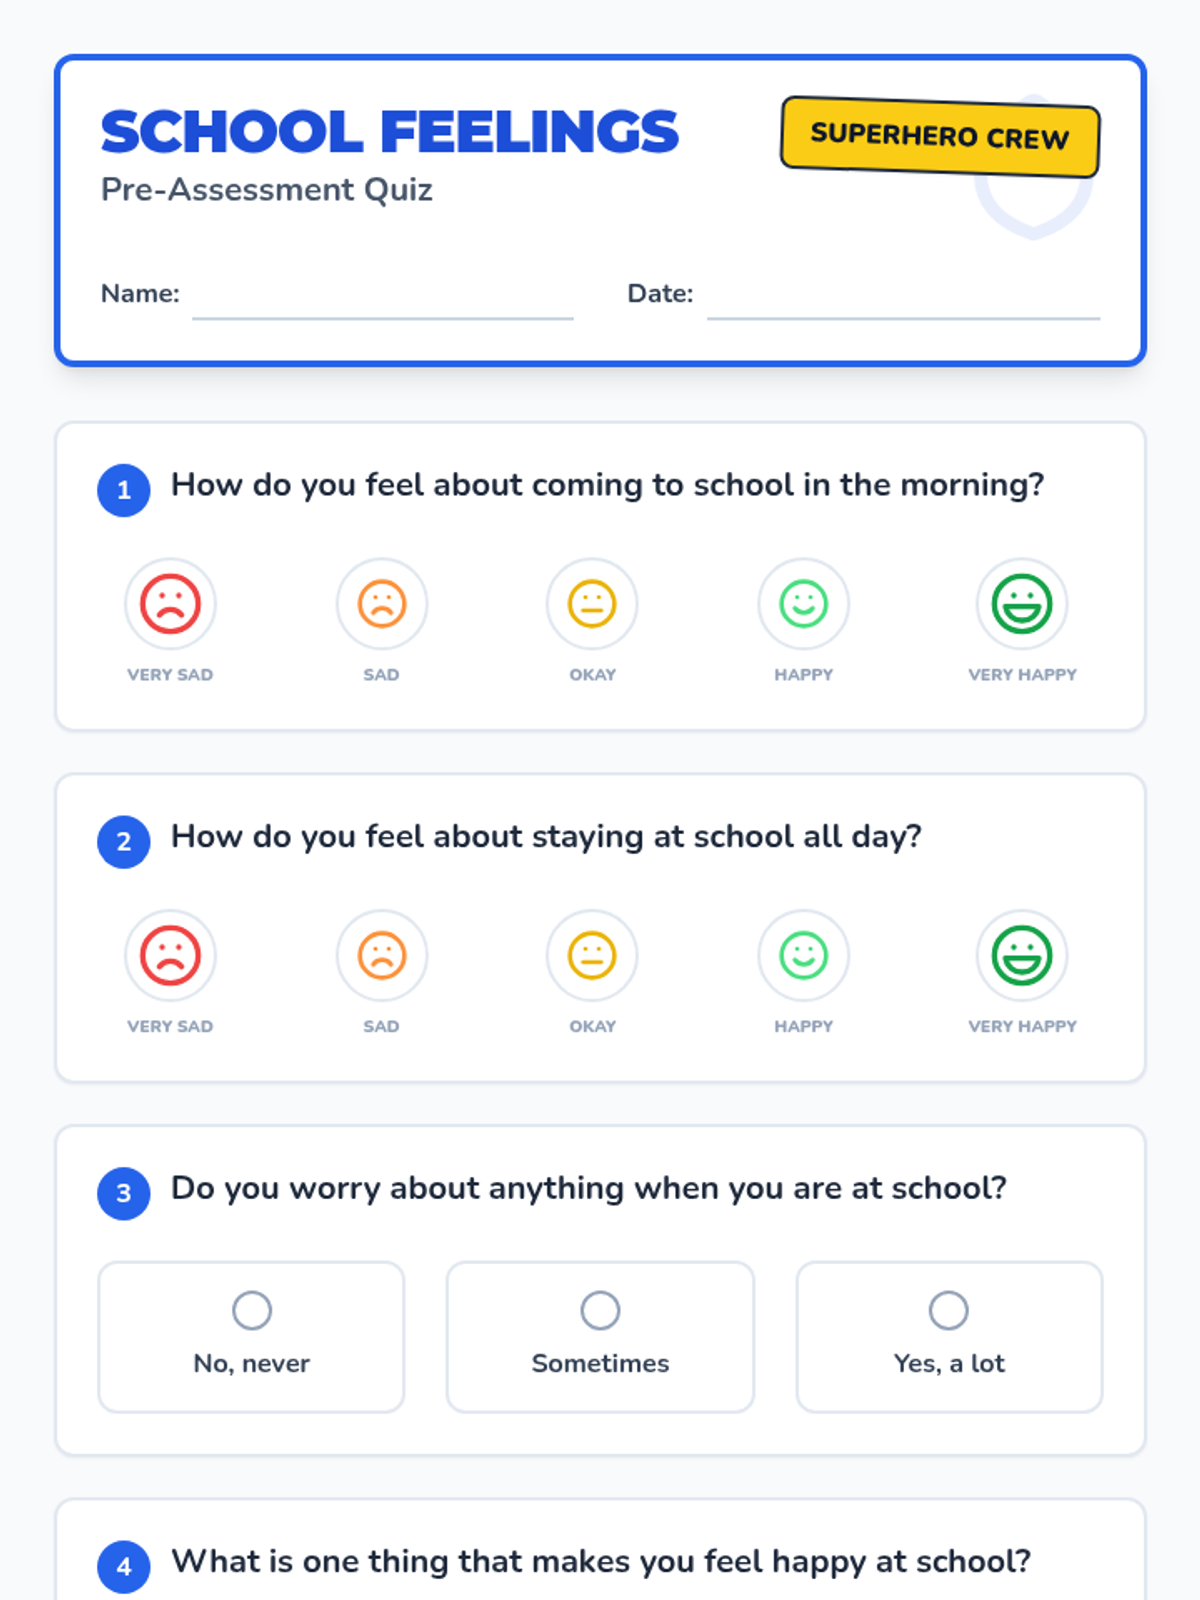
Task: Choose the 'Sometimes' radio option
Action: [x=600, y=1337]
